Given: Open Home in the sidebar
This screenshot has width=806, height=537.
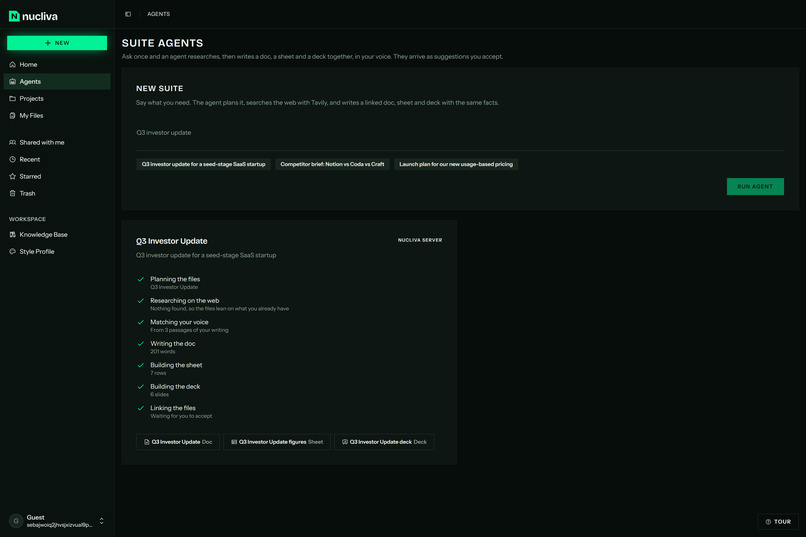Looking at the screenshot, I should click(x=57, y=64).
